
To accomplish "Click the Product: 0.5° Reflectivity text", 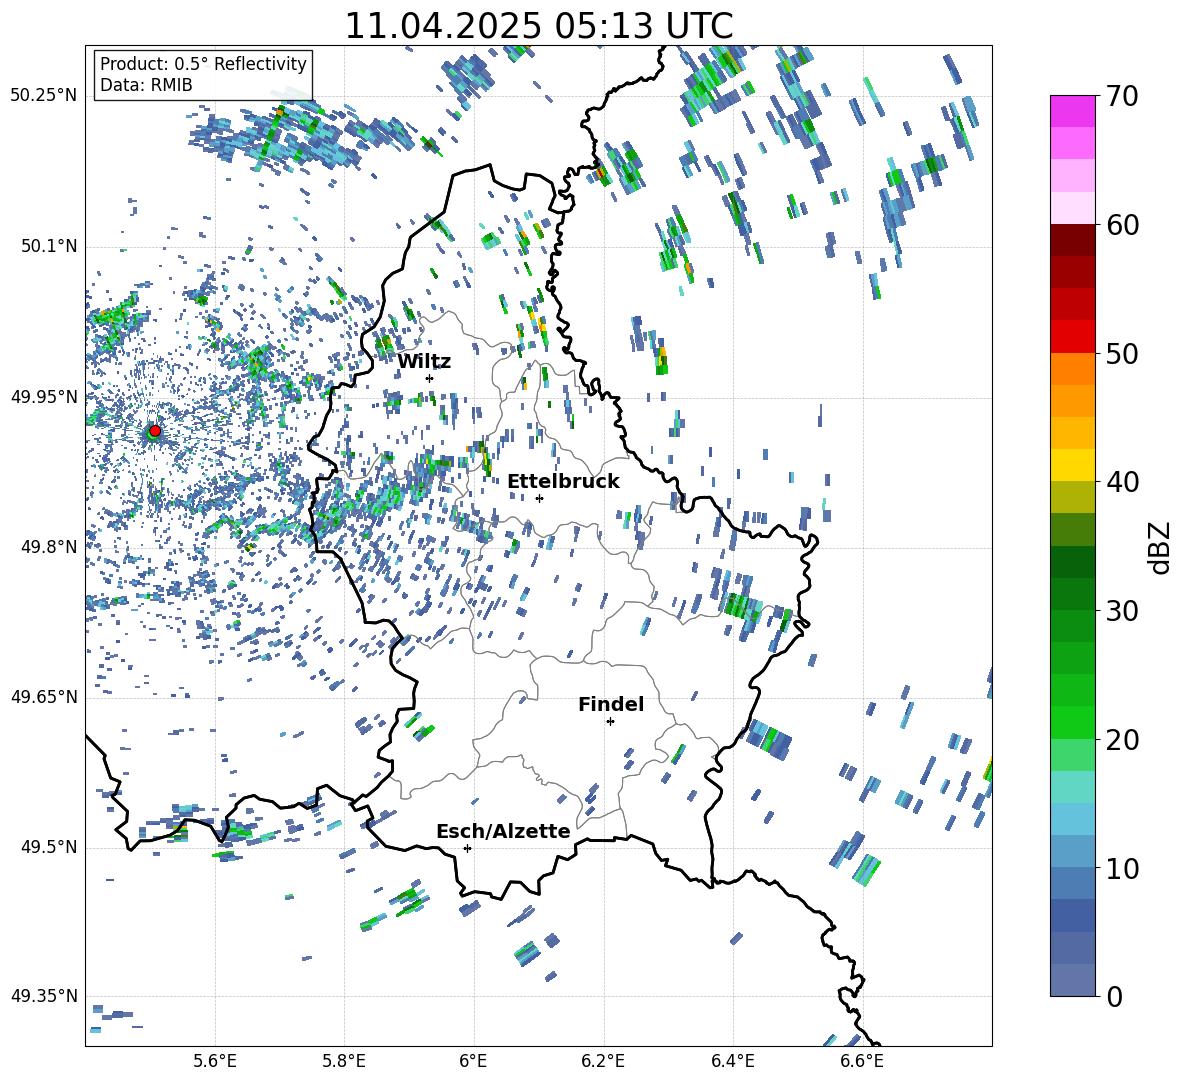I will tap(203, 63).
